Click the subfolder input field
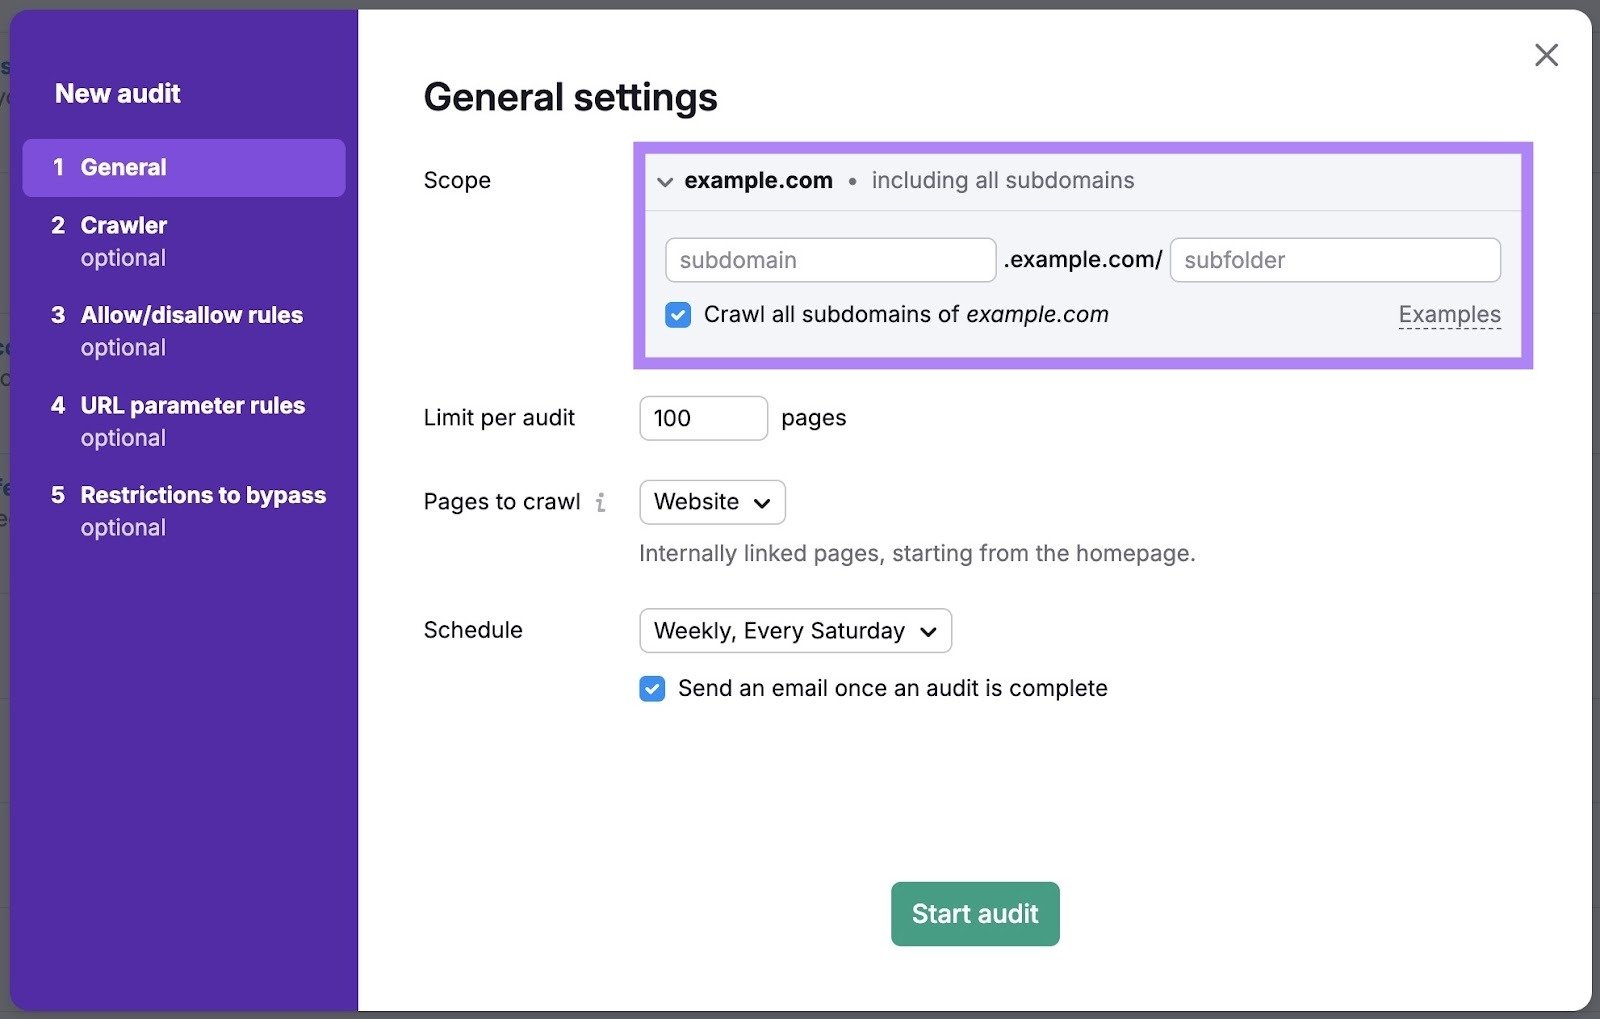 [x=1334, y=260]
